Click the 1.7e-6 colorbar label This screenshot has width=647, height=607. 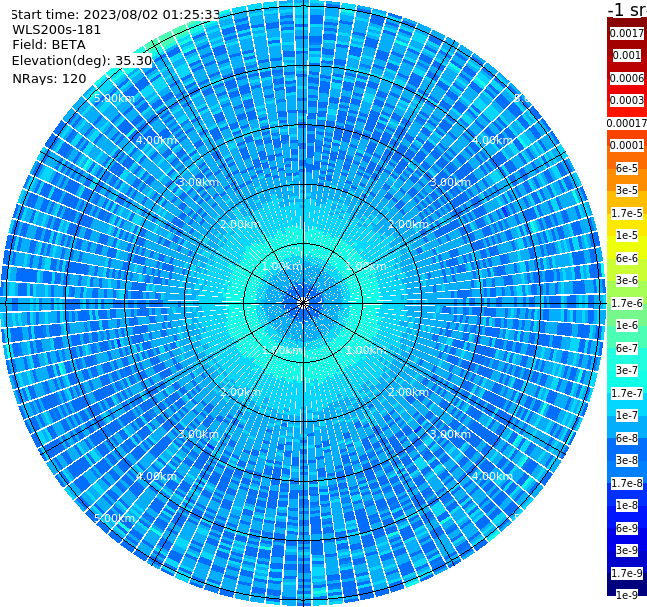[627, 303]
